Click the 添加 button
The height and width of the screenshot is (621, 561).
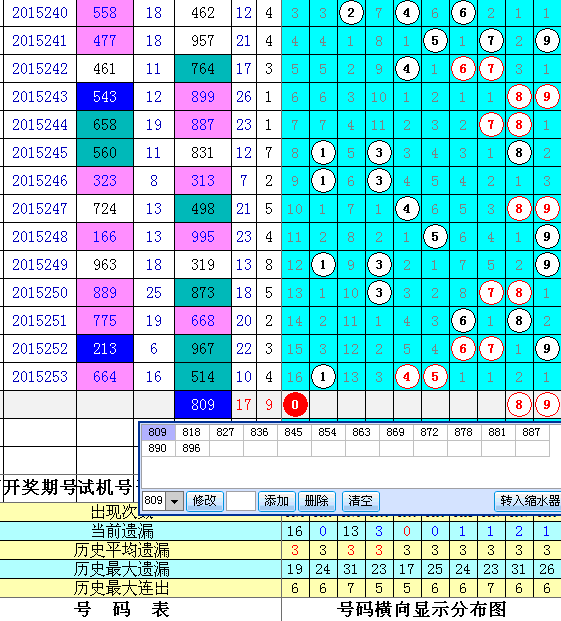tap(276, 501)
